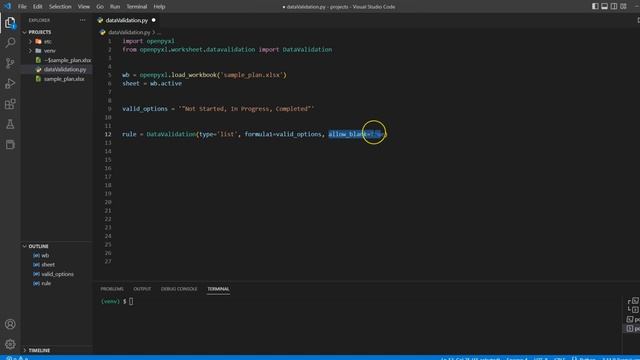
Task: Open the Explorer view in the activity bar
Action: coord(10,23)
